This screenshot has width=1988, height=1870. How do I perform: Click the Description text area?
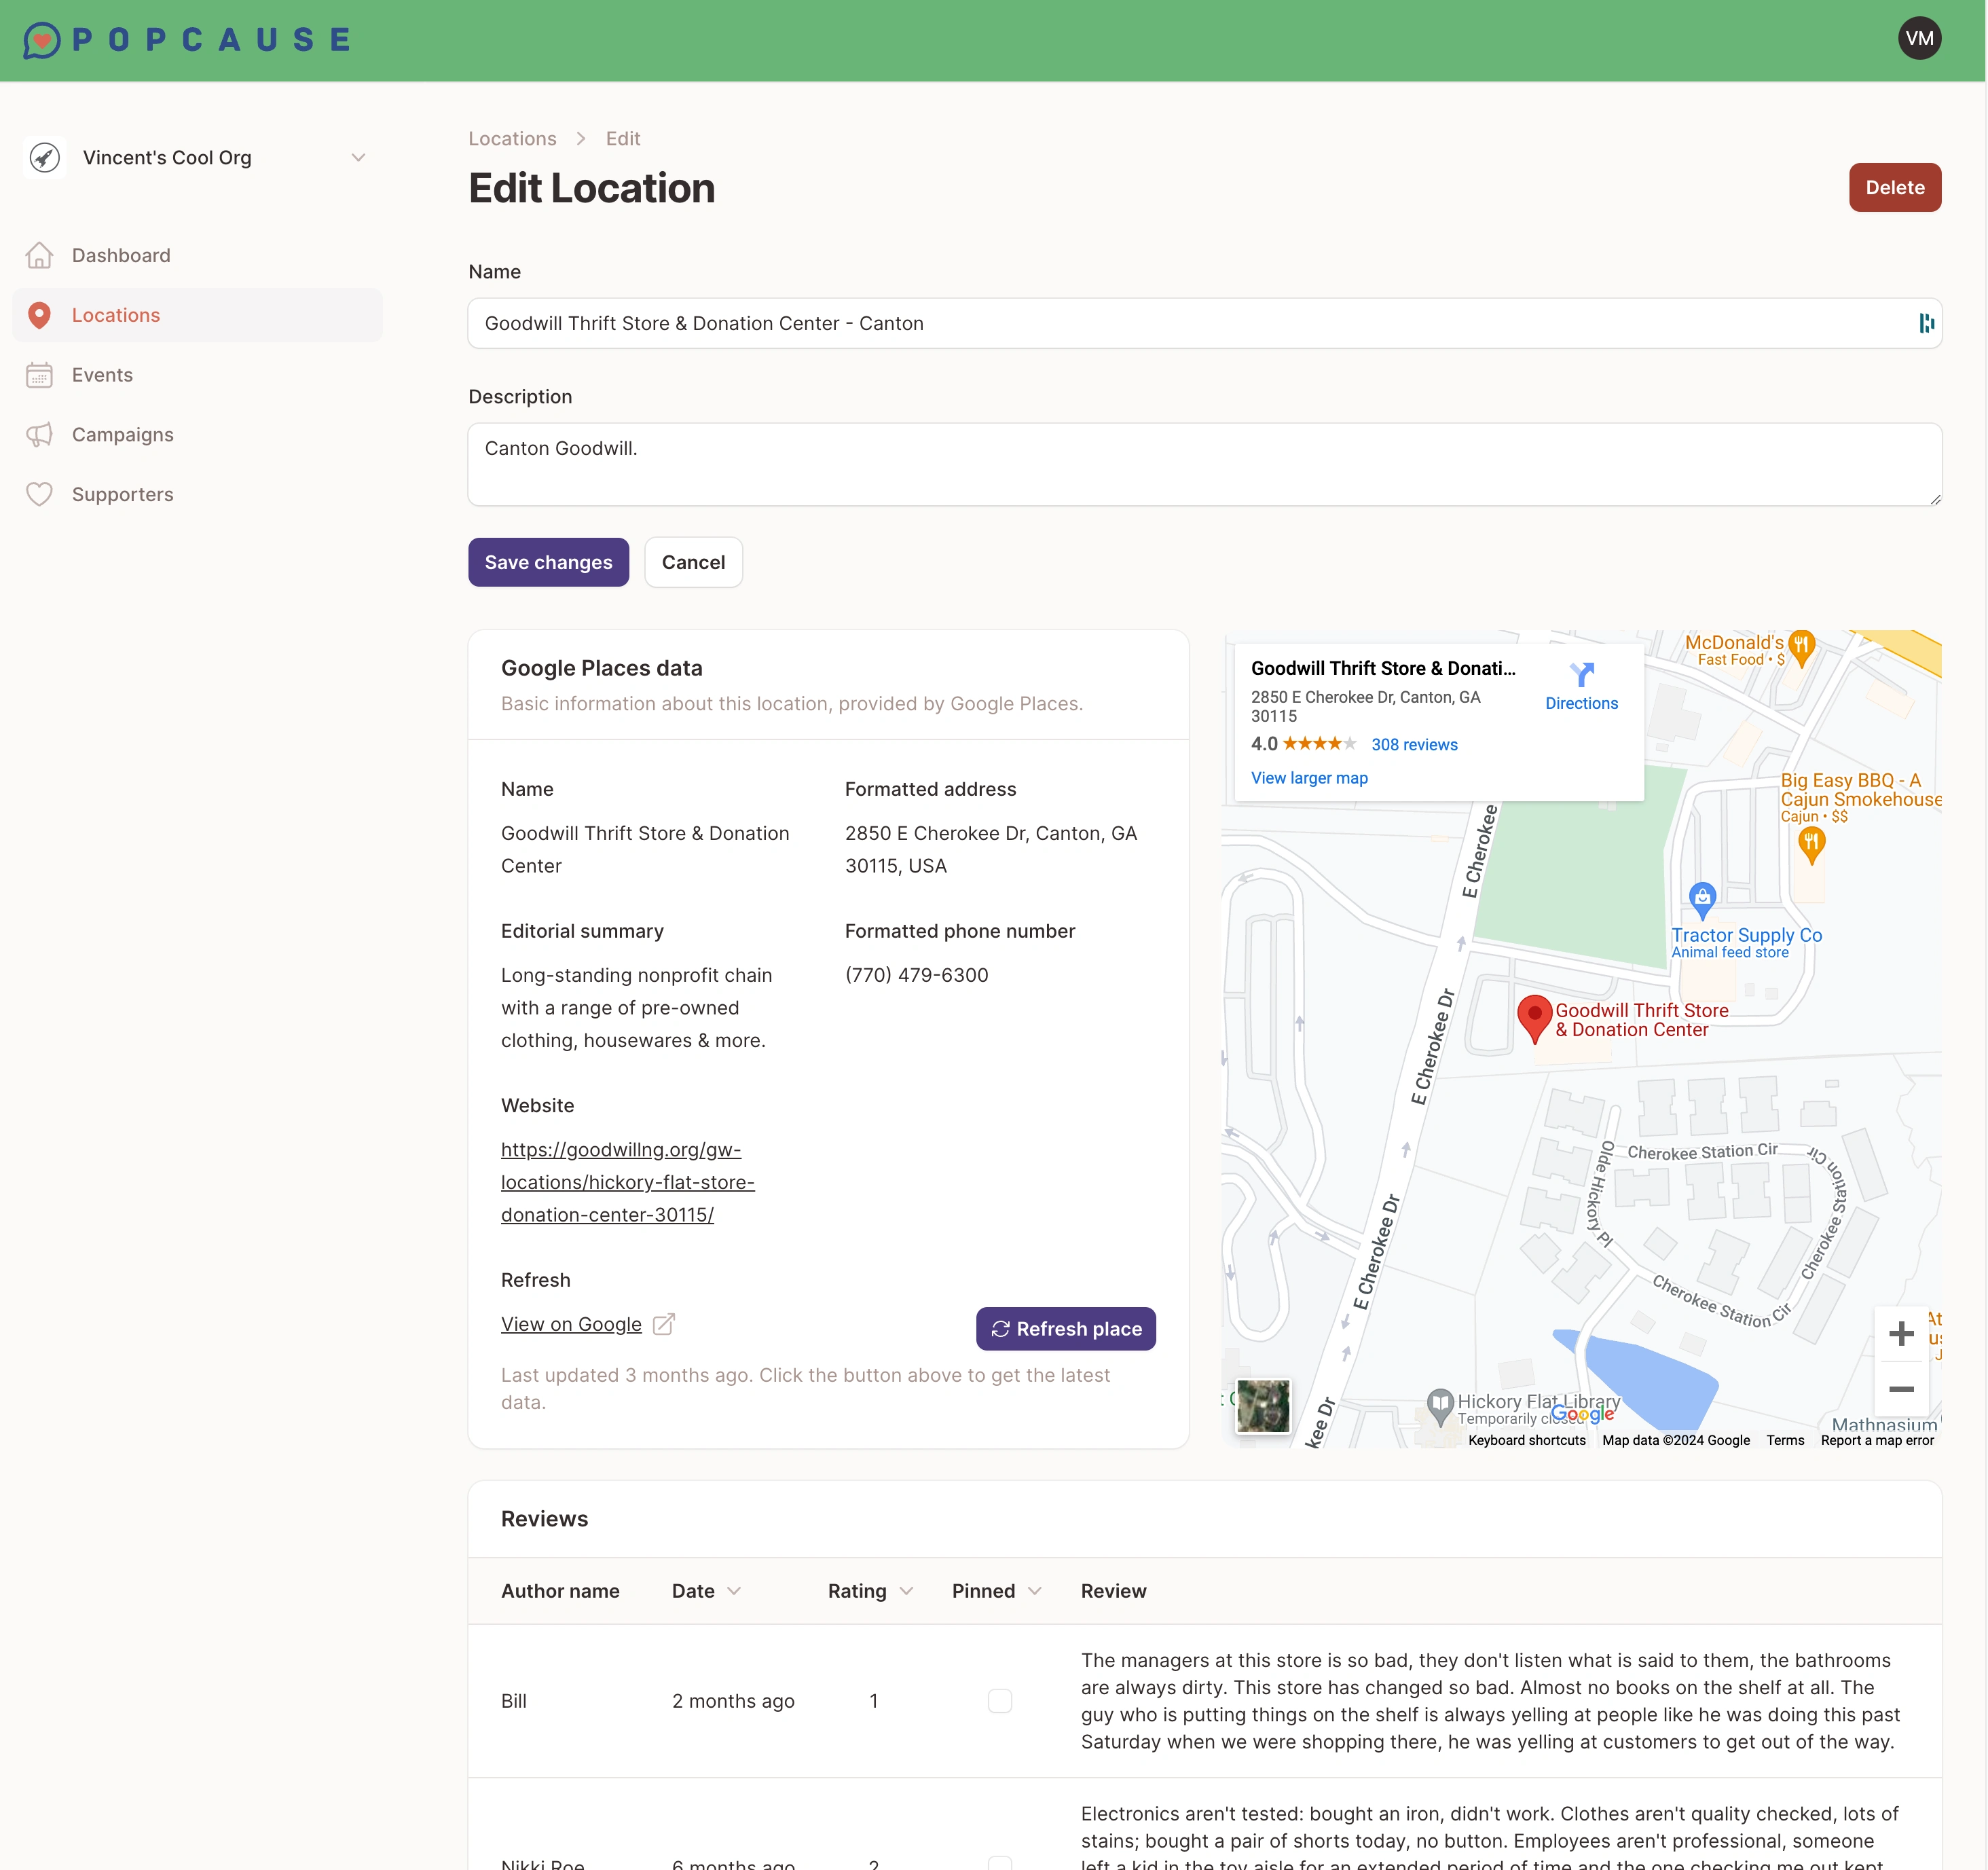[x=1204, y=465]
